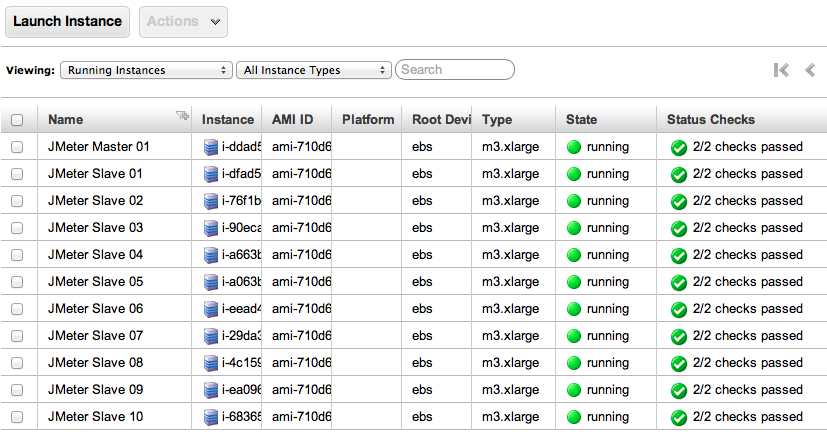Viewport: 827px width, 440px height.
Task: Click the instance icon for JMeter Slave 05
Action: tap(211, 282)
